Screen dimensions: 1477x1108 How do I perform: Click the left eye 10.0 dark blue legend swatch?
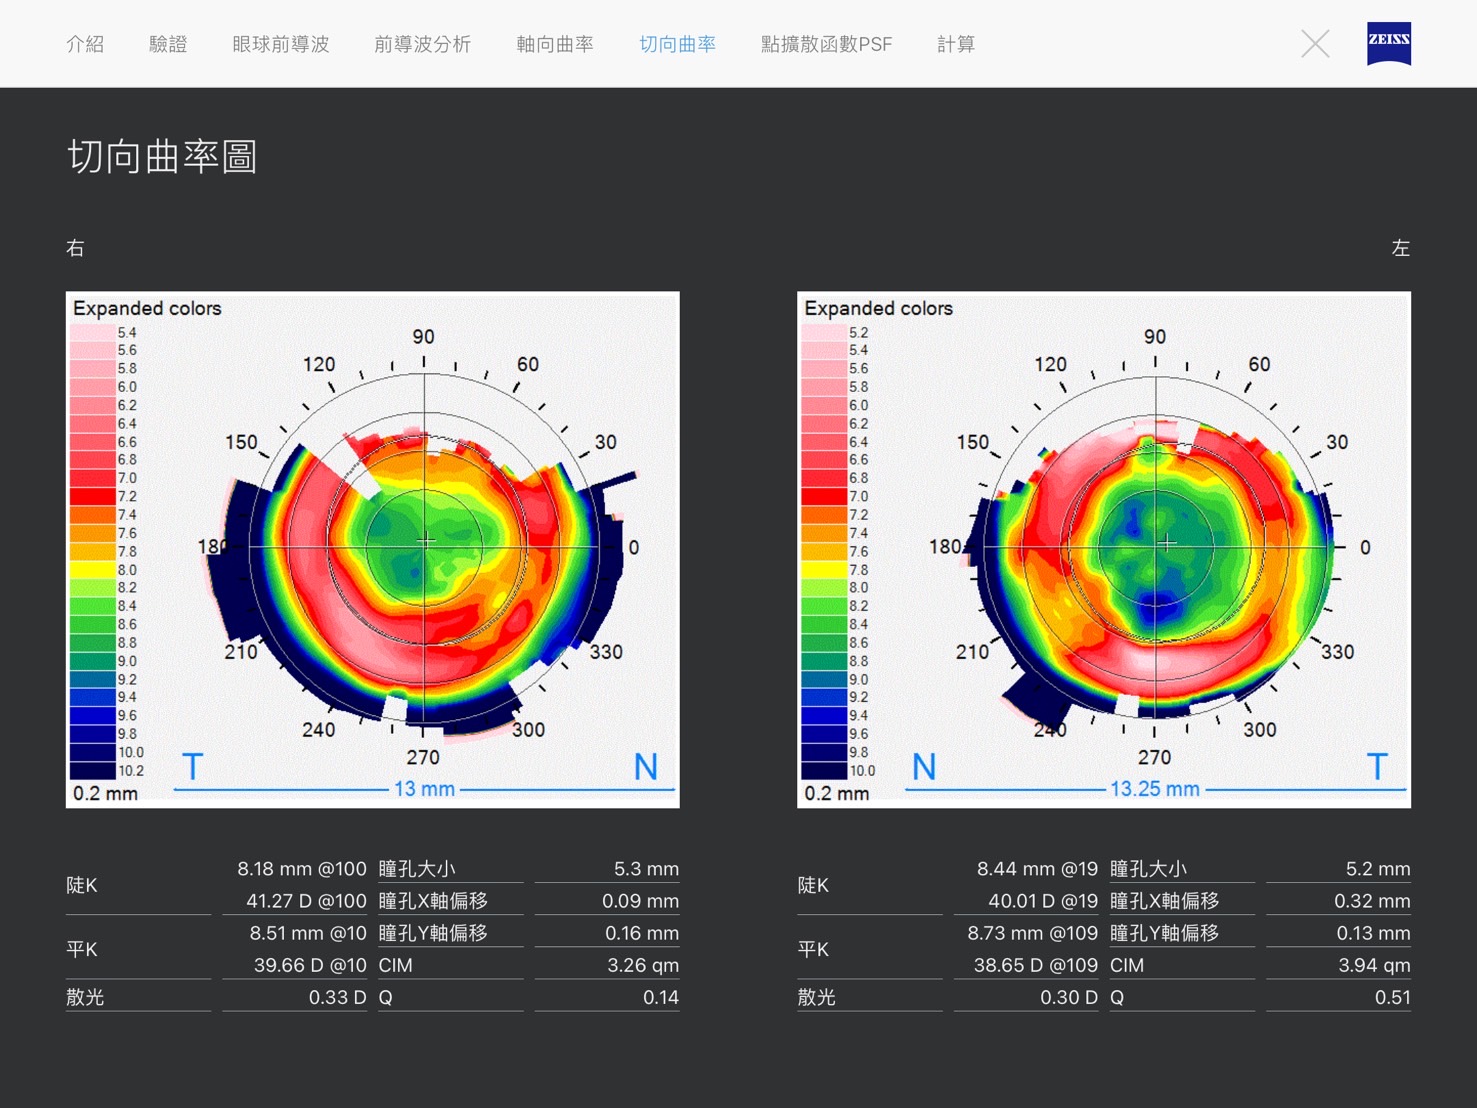coord(824,770)
